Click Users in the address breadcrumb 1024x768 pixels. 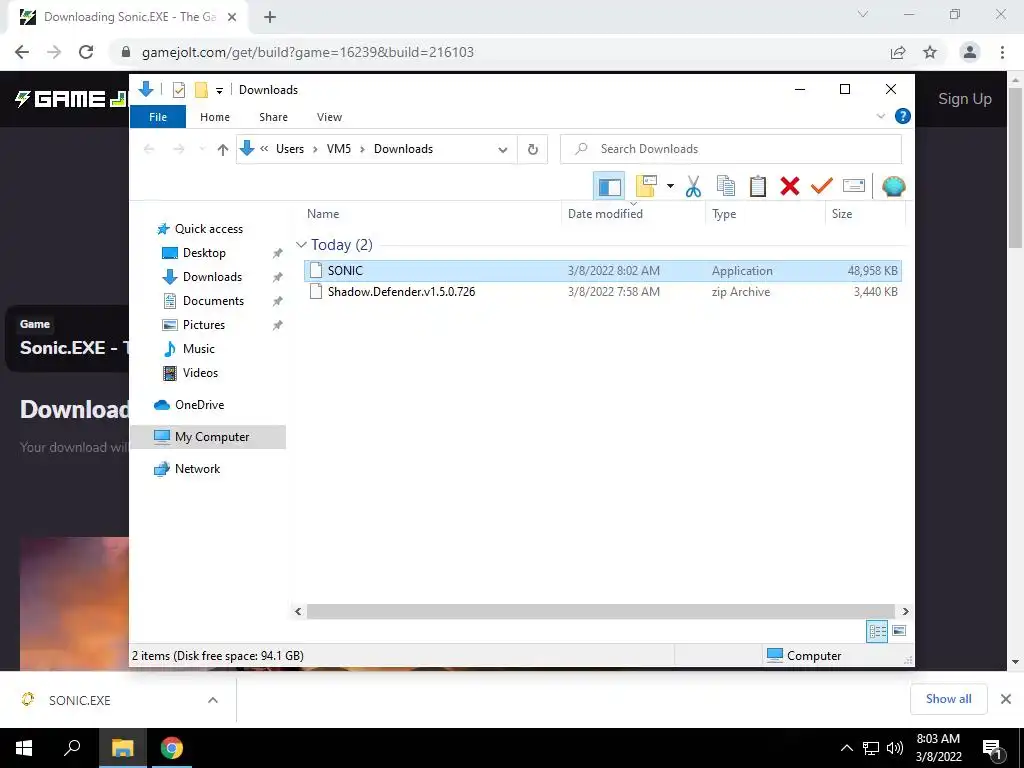point(289,149)
